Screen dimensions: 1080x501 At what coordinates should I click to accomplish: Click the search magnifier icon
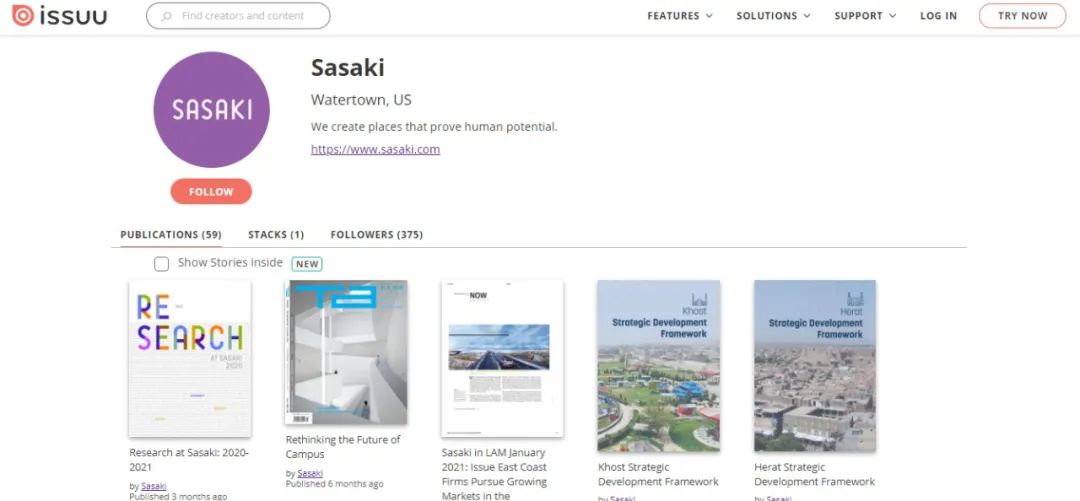click(x=166, y=16)
